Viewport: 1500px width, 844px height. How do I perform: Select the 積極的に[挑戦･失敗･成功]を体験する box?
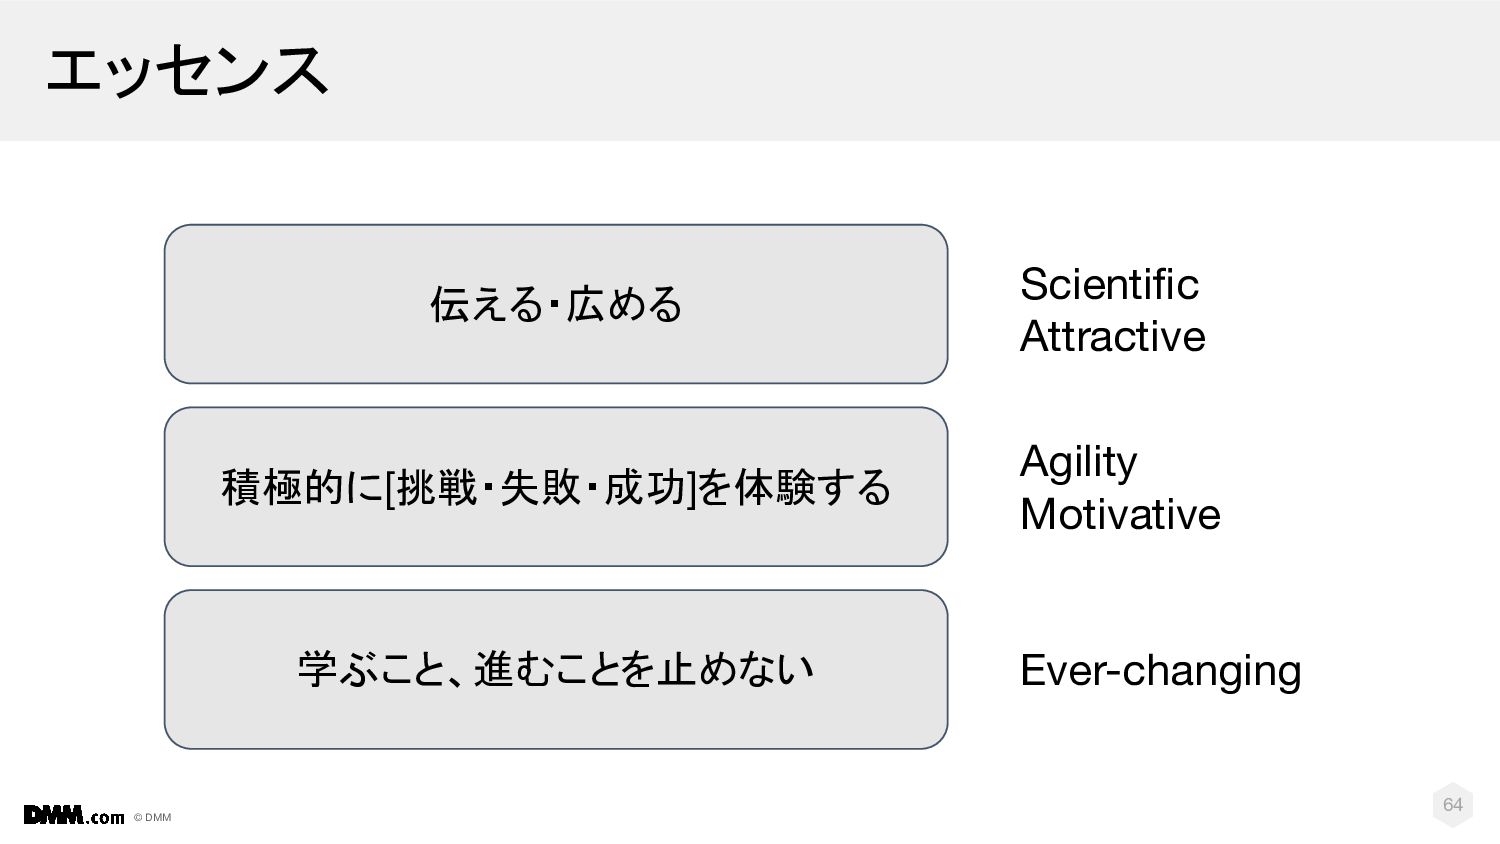pos(556,487)
